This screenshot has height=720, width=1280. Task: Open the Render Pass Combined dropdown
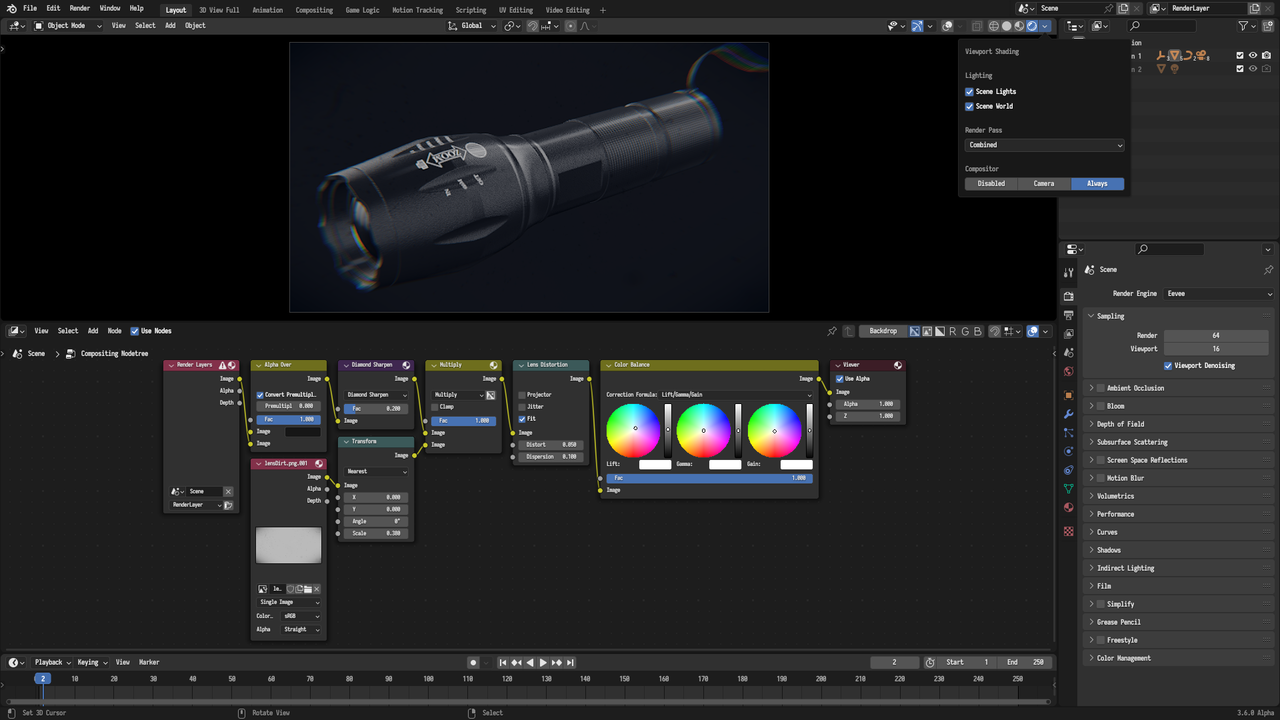pos(1045,145)
